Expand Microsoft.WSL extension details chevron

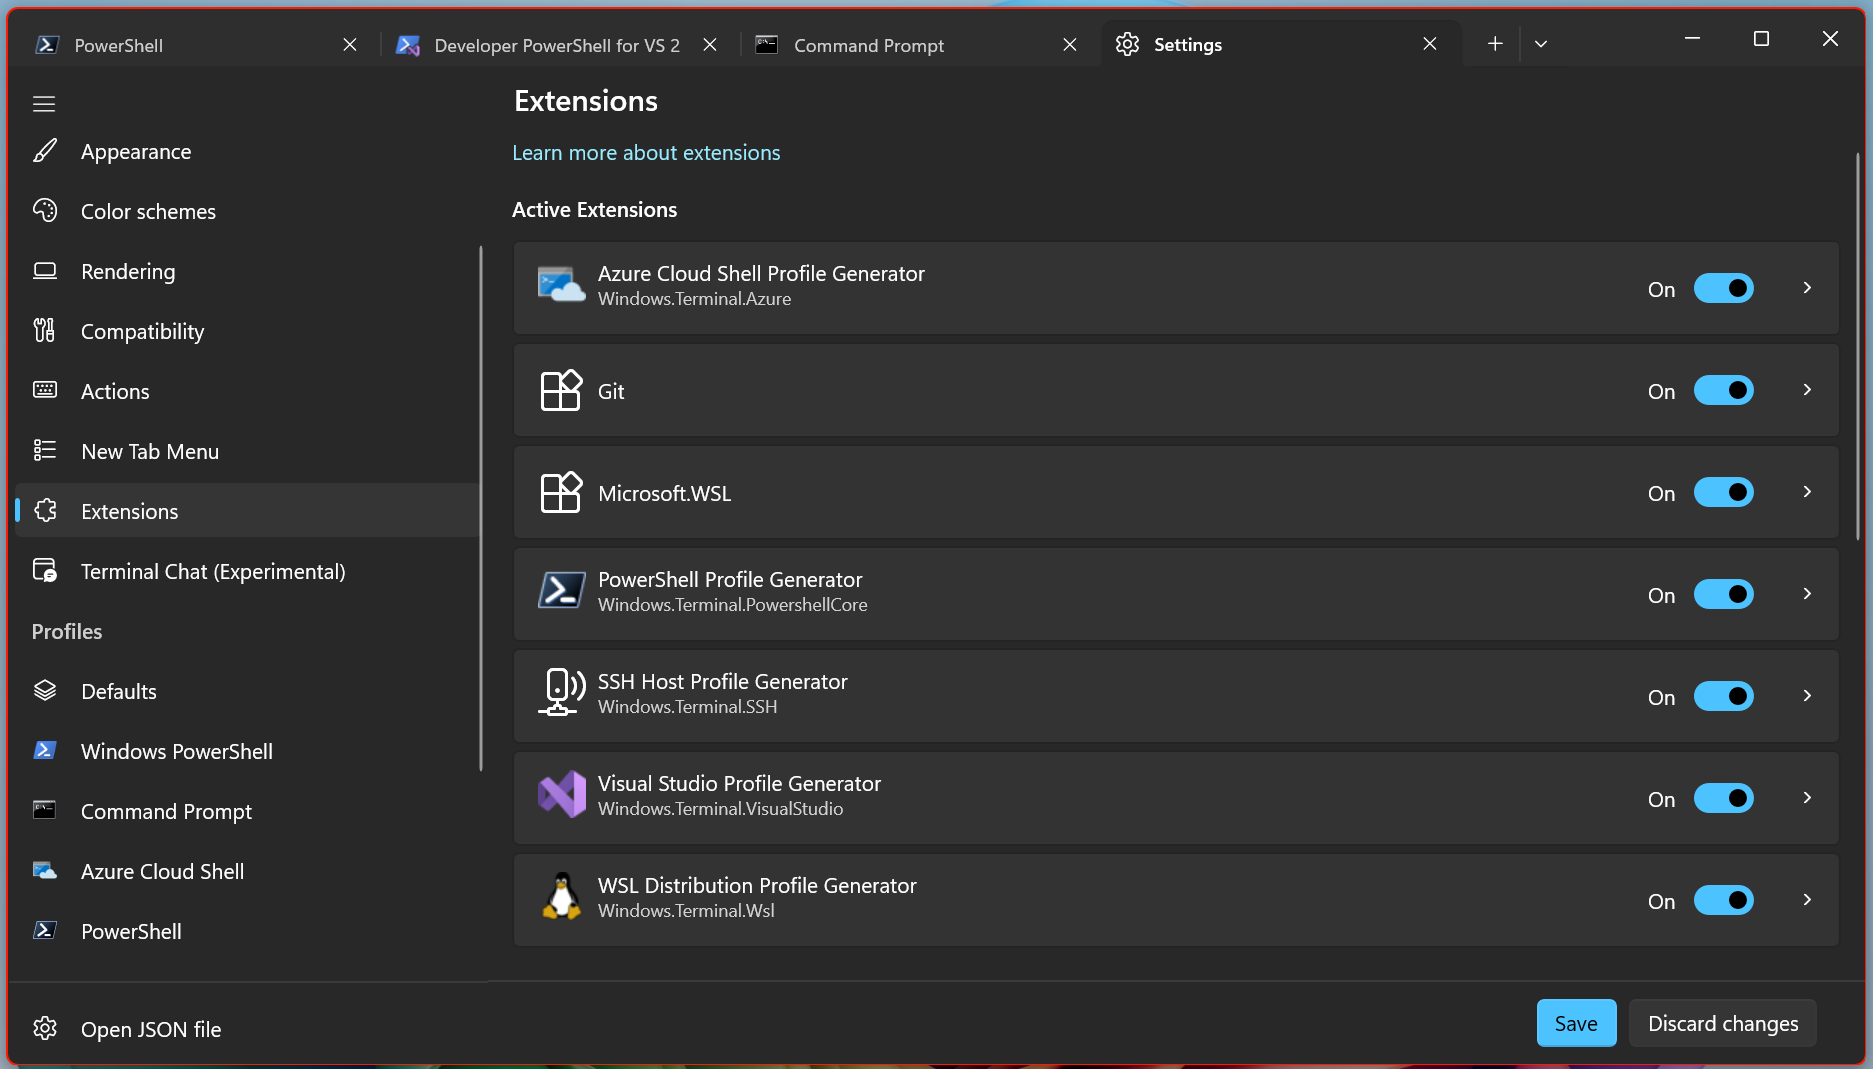click(1807, 492)
